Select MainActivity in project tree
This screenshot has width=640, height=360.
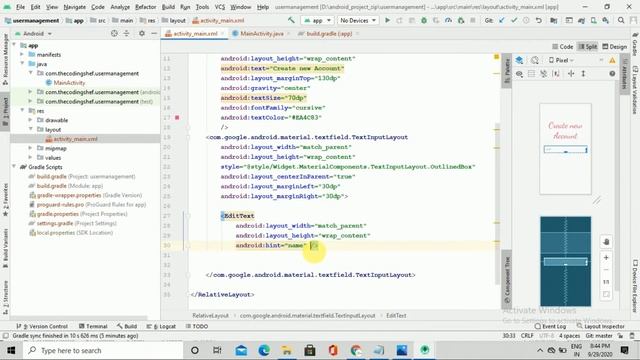coord(69,82)
